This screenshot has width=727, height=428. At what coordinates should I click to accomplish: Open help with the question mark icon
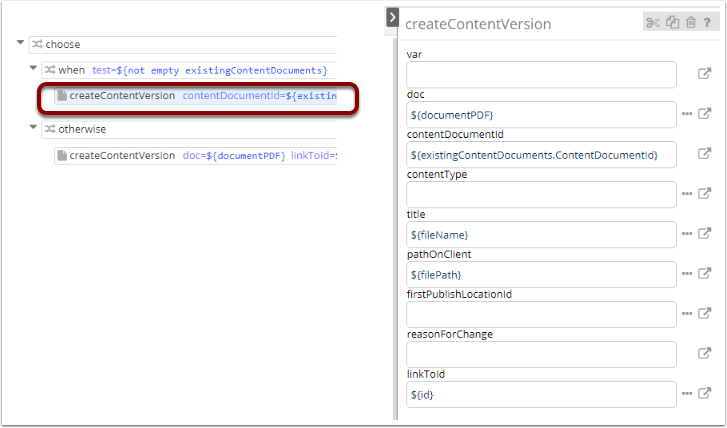[706, 23]
